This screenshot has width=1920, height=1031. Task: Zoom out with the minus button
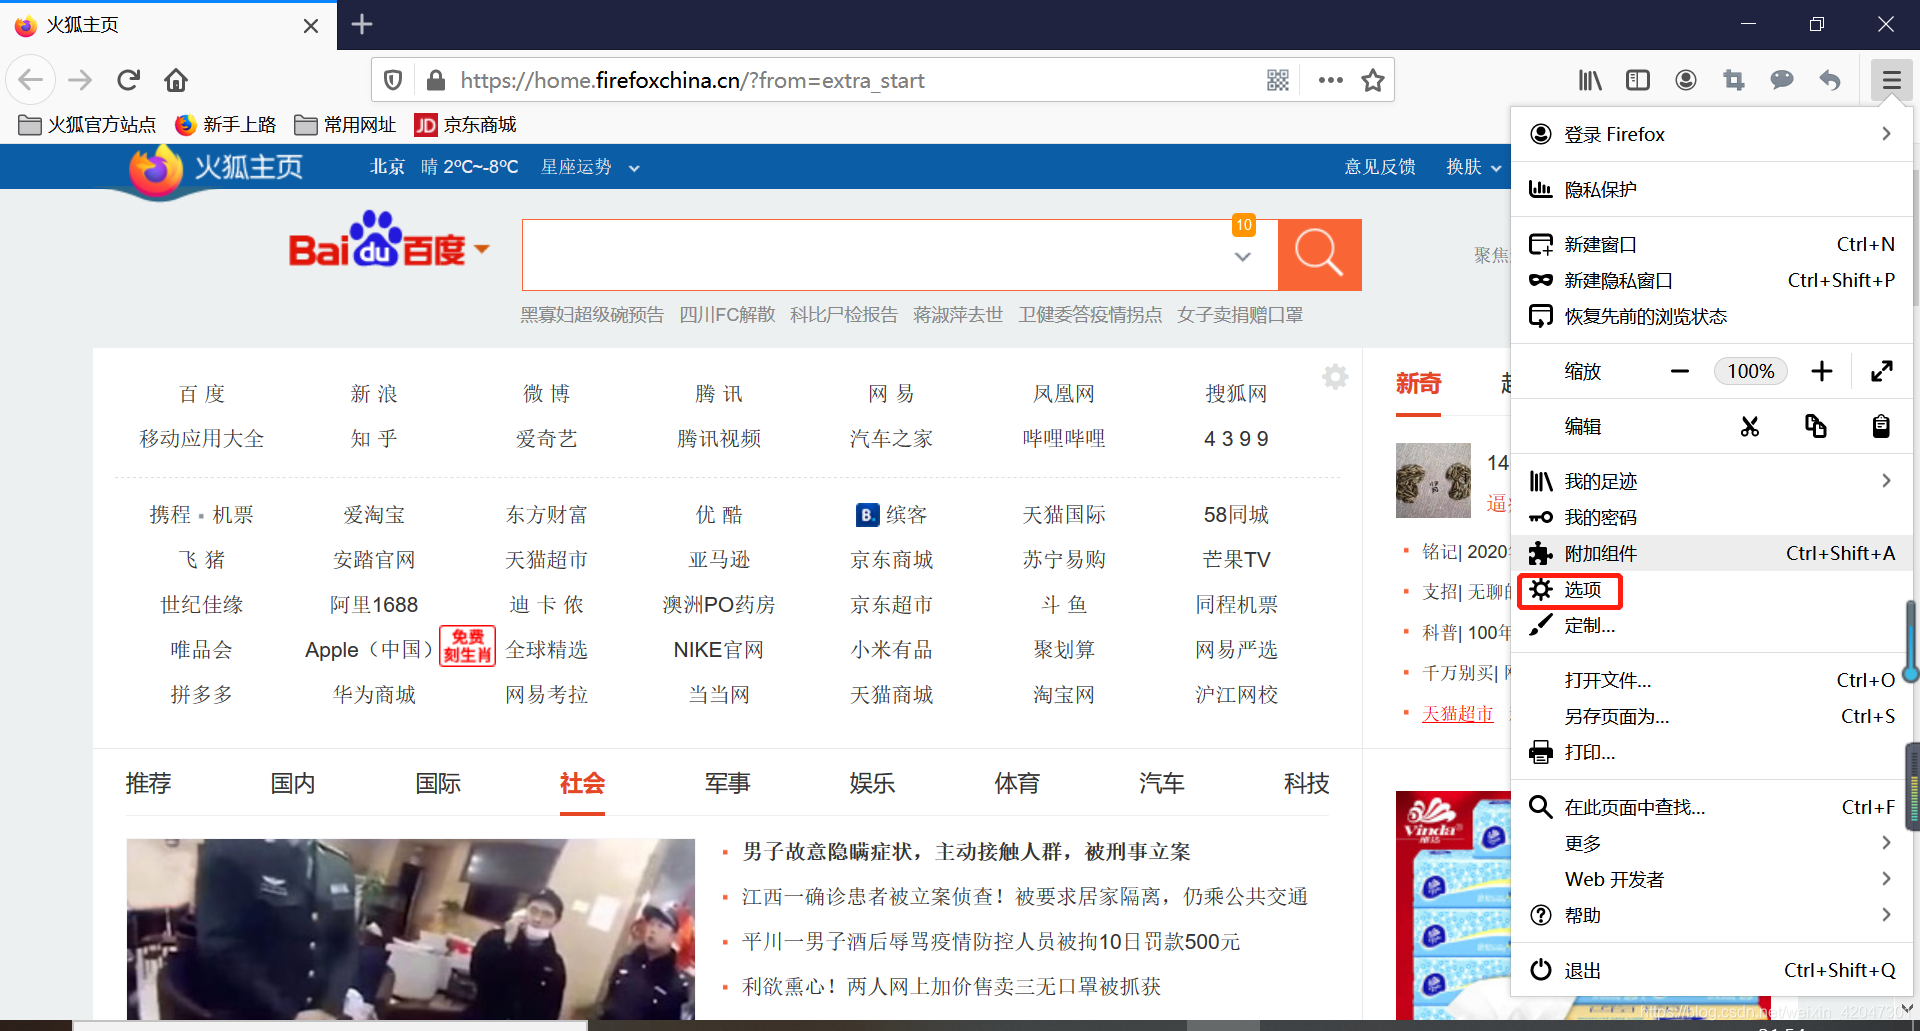(1680, 371)
